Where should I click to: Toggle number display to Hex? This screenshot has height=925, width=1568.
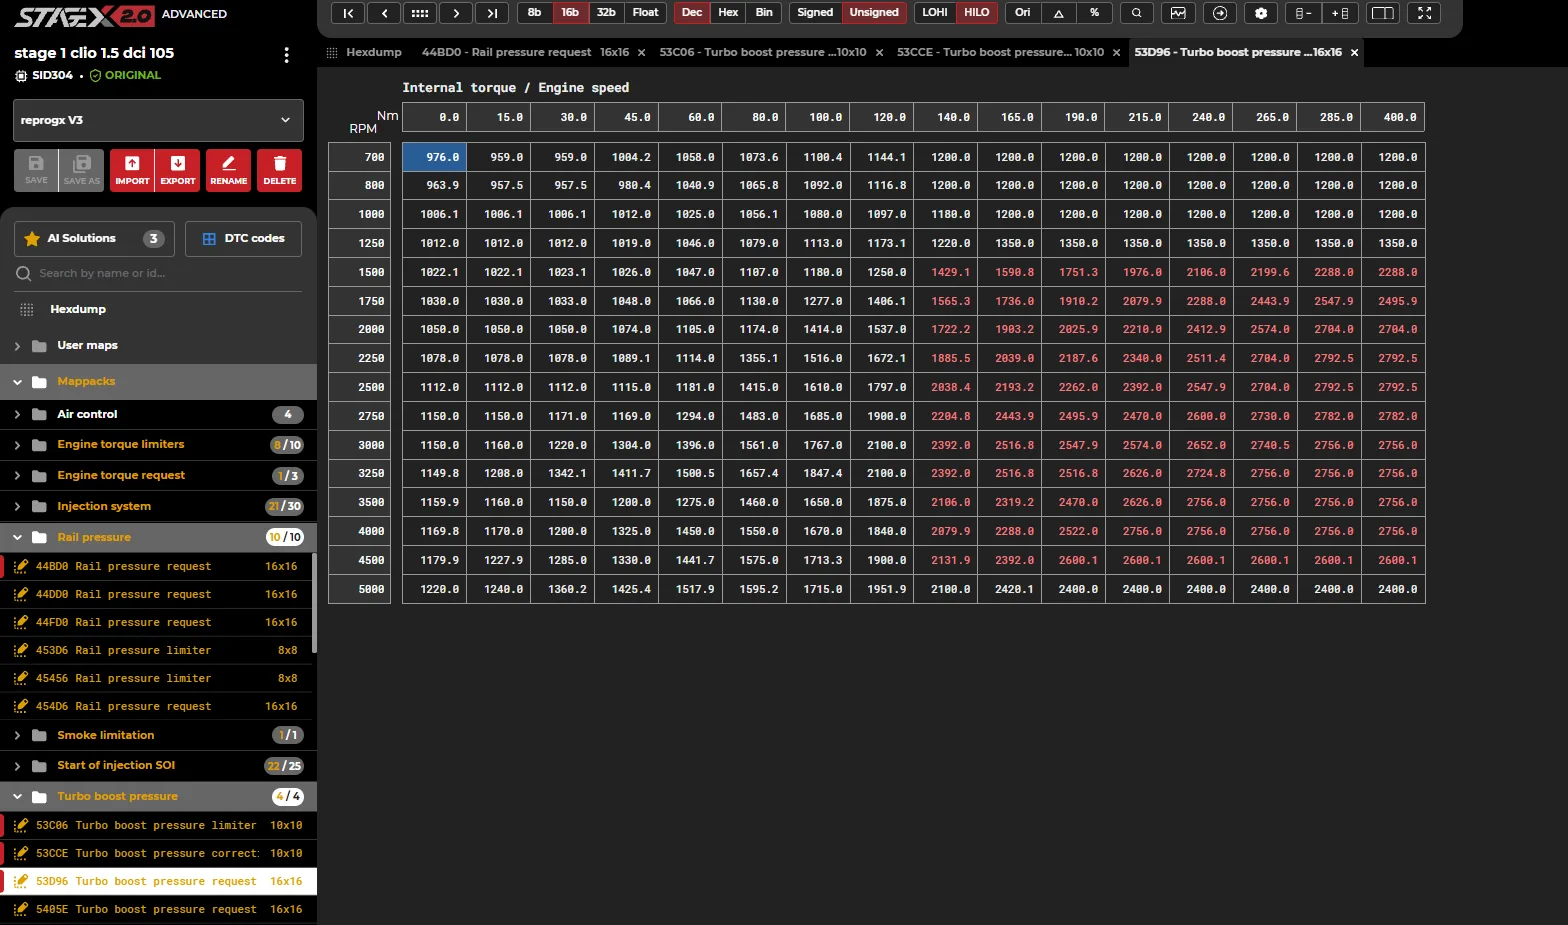pos(728,13)
